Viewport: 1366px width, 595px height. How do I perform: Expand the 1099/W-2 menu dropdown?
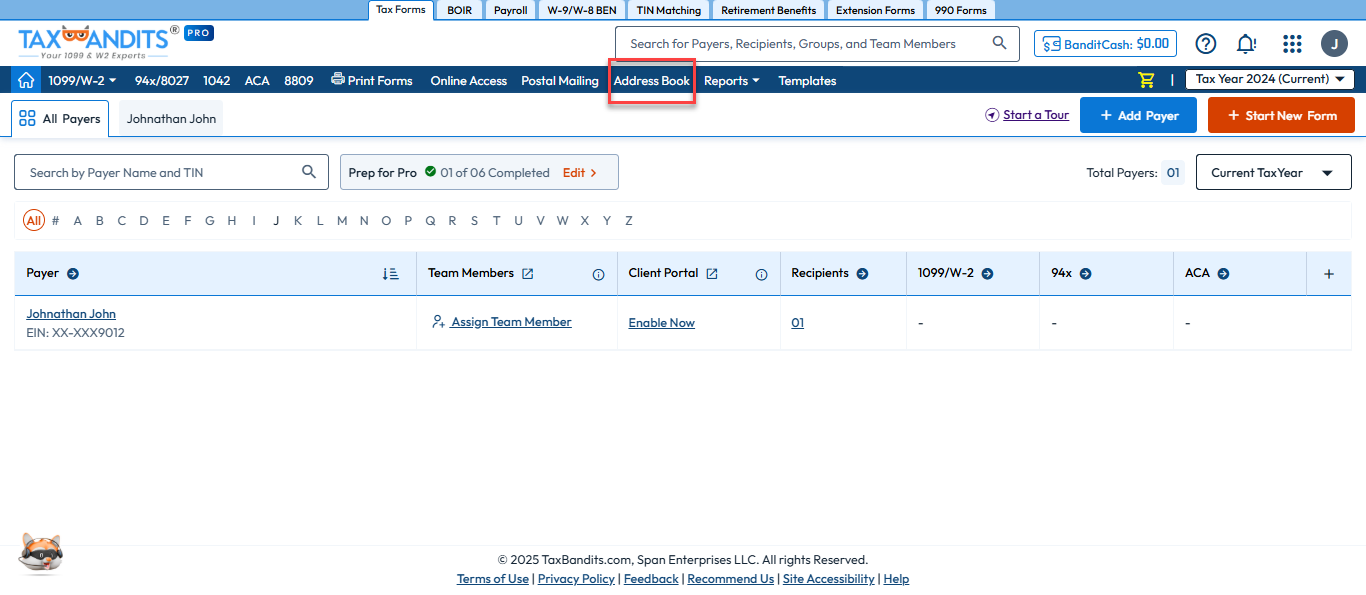pos(82,80)
